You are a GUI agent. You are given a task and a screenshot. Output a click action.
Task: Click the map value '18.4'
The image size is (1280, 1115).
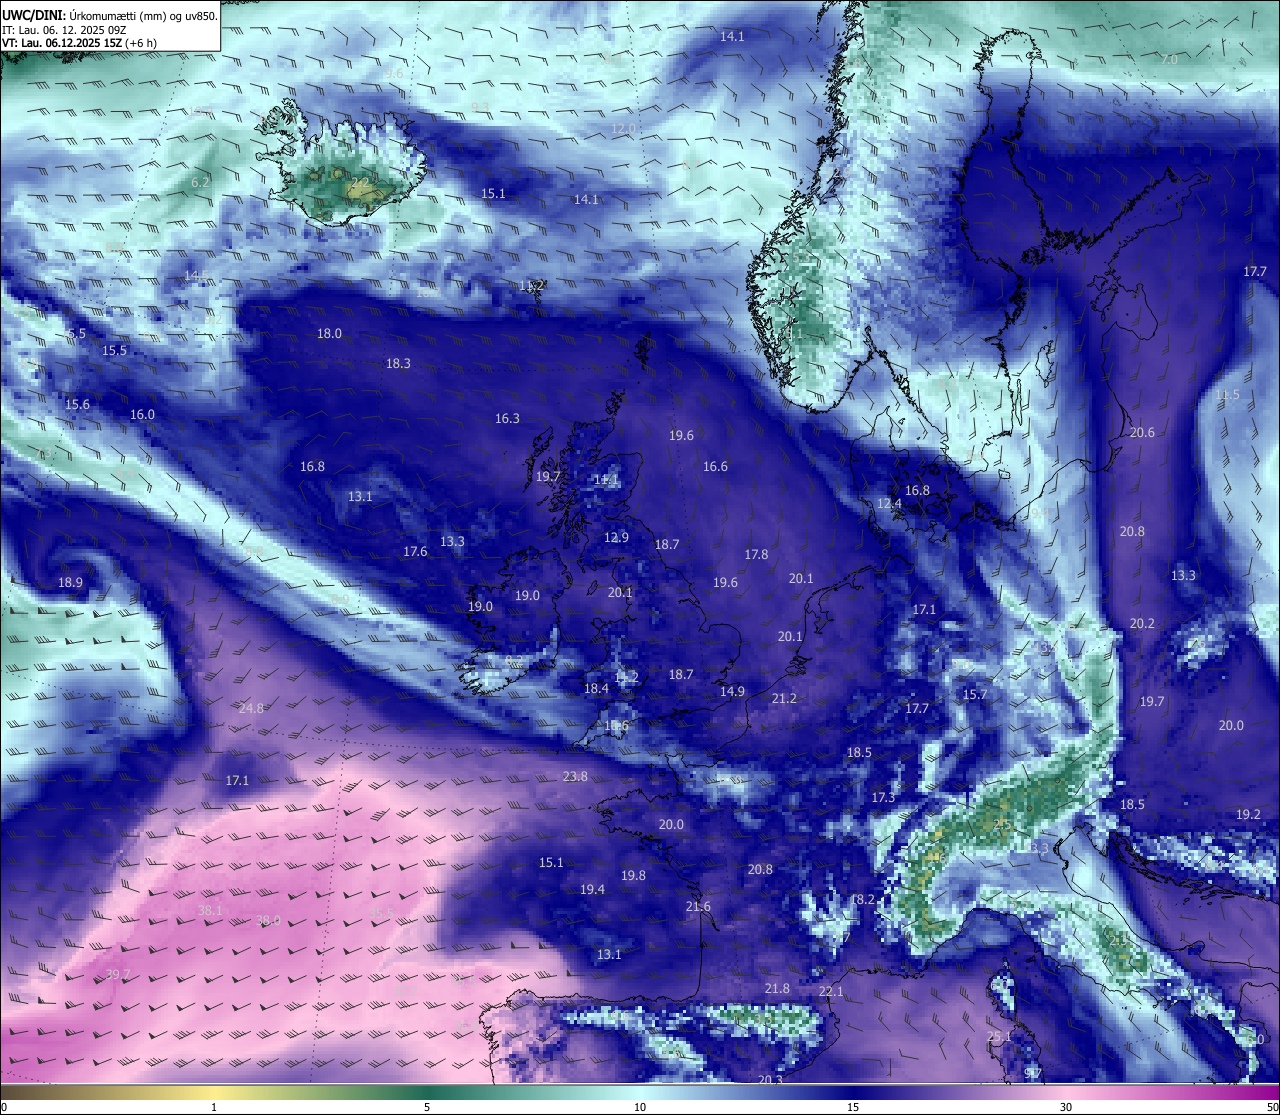(x=596, y=689)
